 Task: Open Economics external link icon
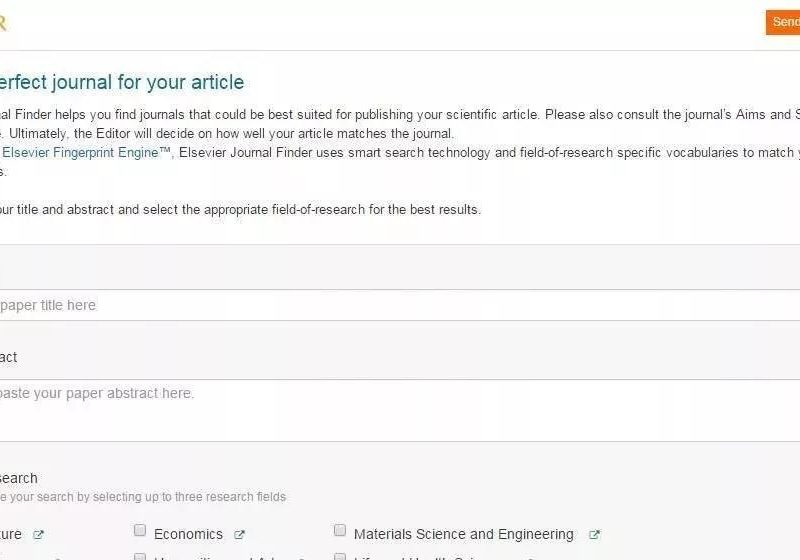tap(239, 535)
